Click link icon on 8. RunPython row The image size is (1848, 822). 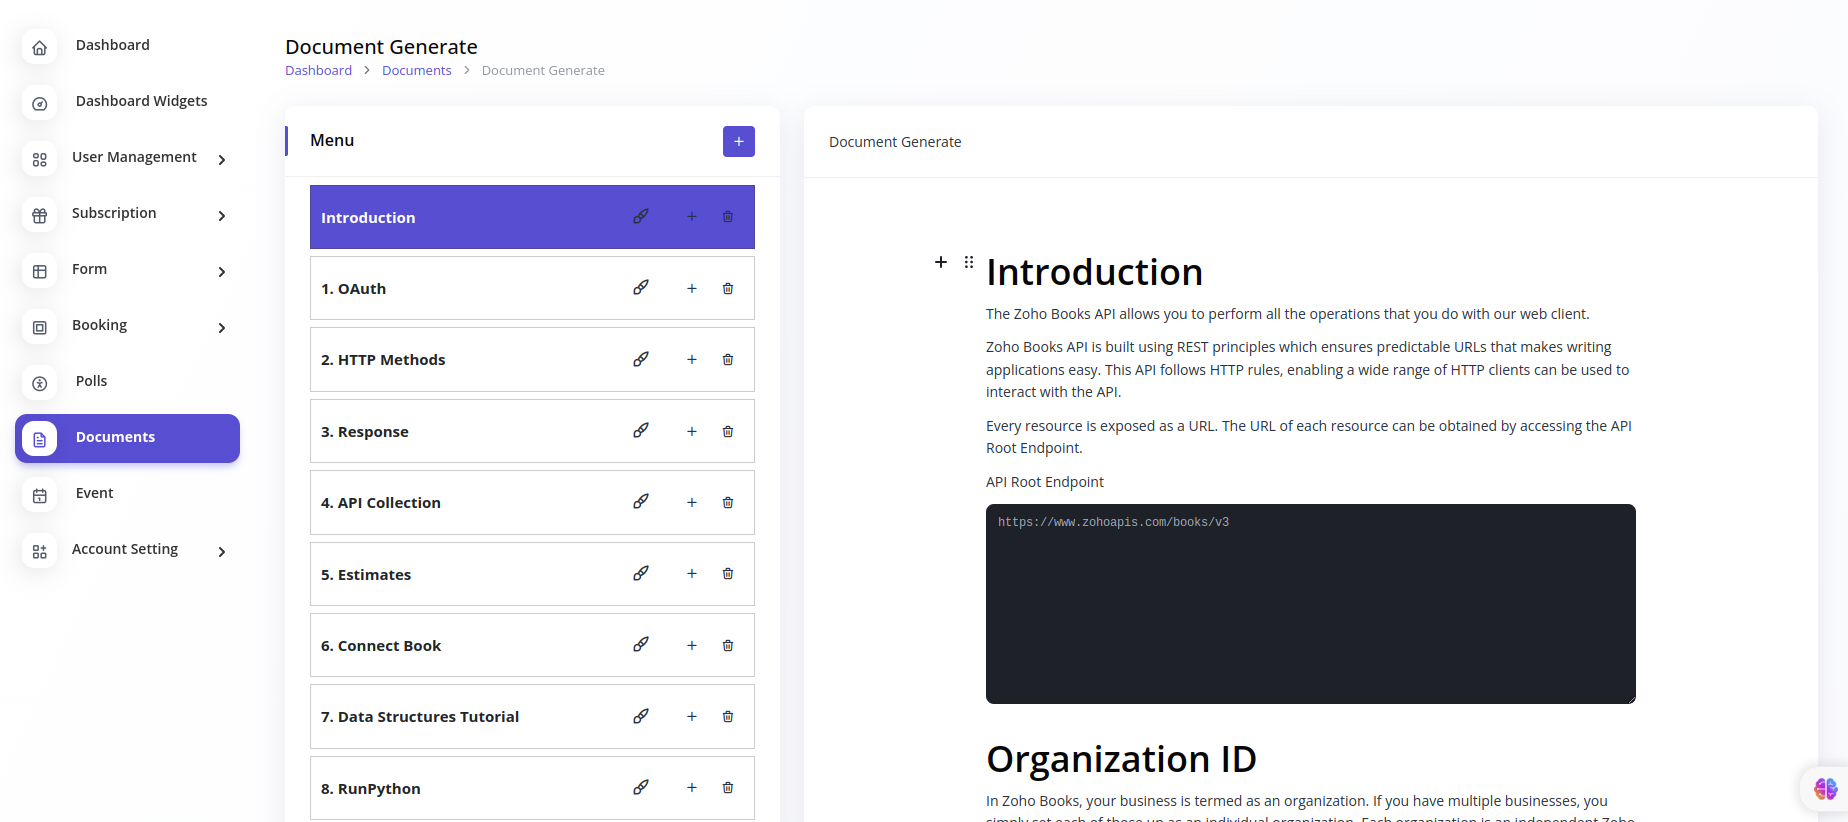click(x=641, y=787)
